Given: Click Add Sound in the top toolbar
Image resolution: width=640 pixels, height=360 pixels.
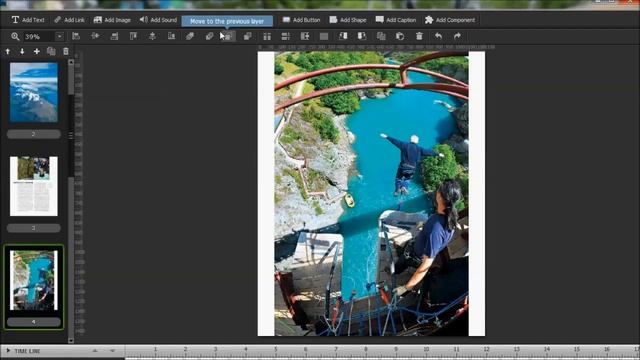Looking at the screenshot, I should [x=158, y=20].
